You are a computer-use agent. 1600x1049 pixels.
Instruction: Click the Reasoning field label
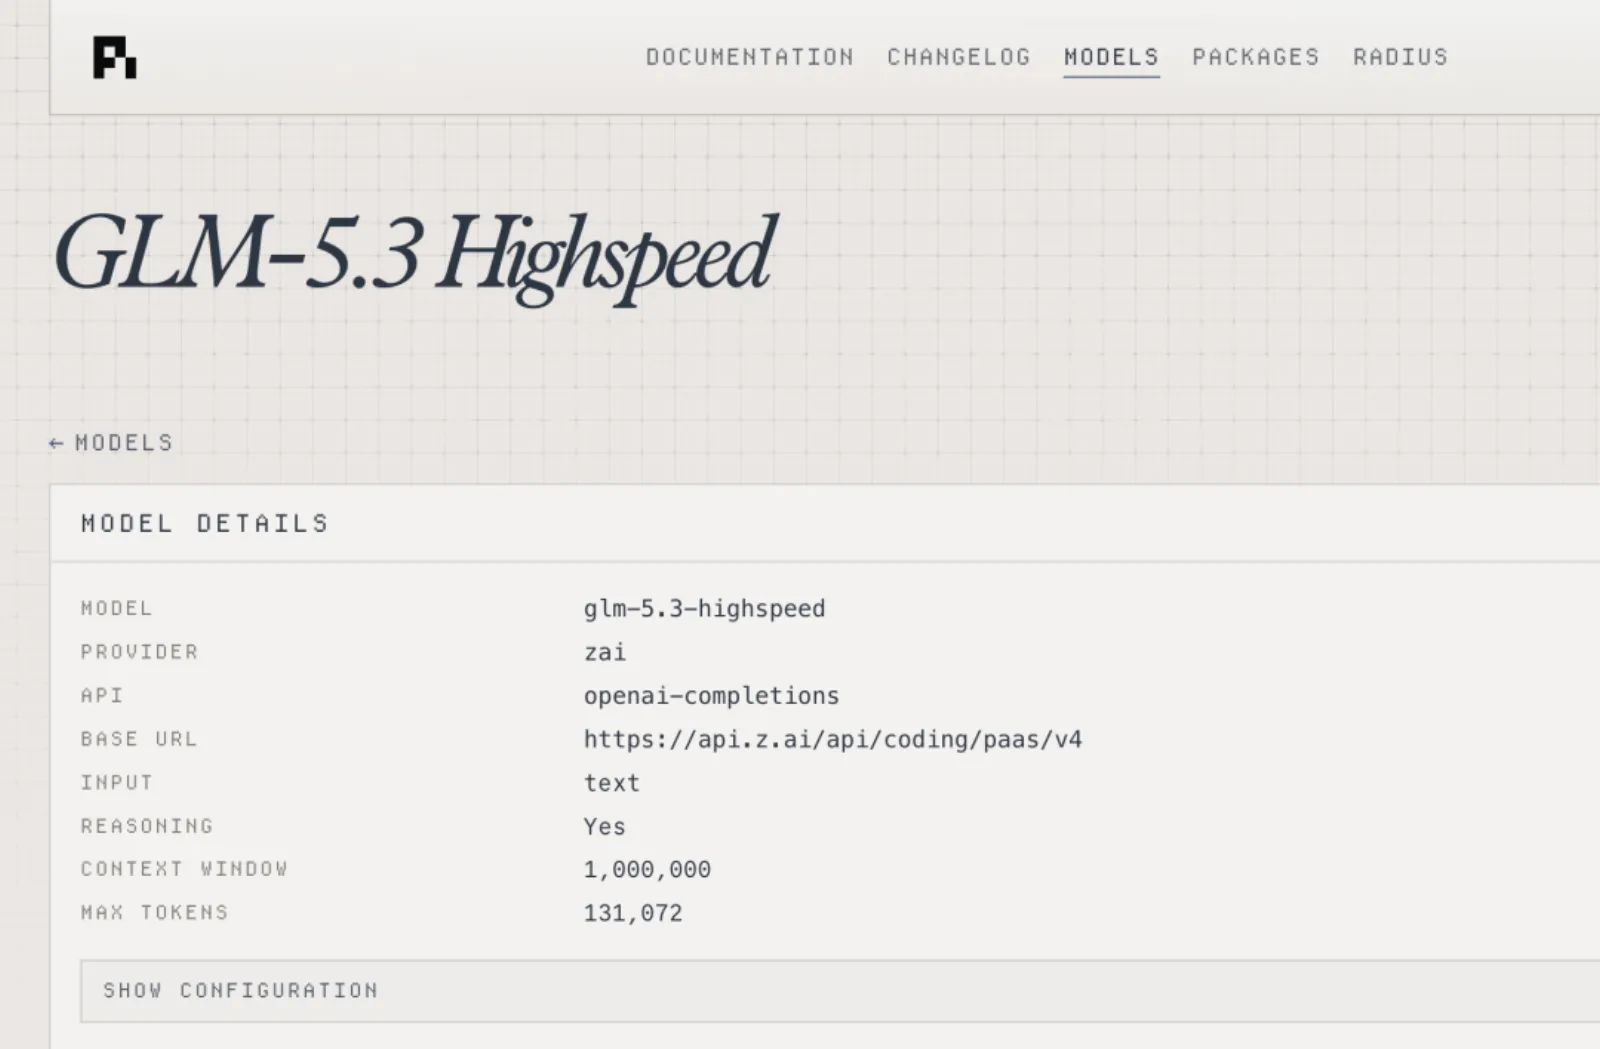pyautogui.click(x=147, y=826)
